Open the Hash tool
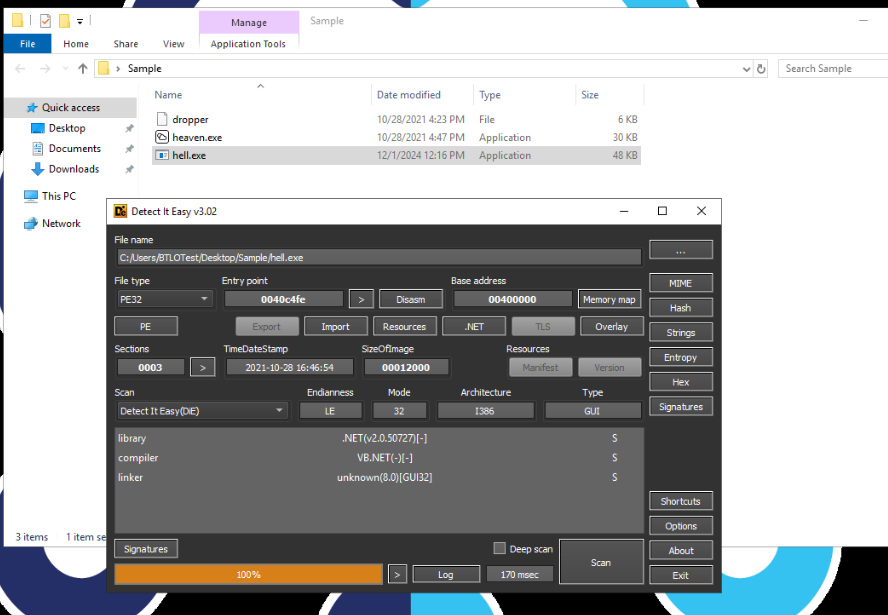Viewport: 888px width, 615px height. tap(681, 308)
